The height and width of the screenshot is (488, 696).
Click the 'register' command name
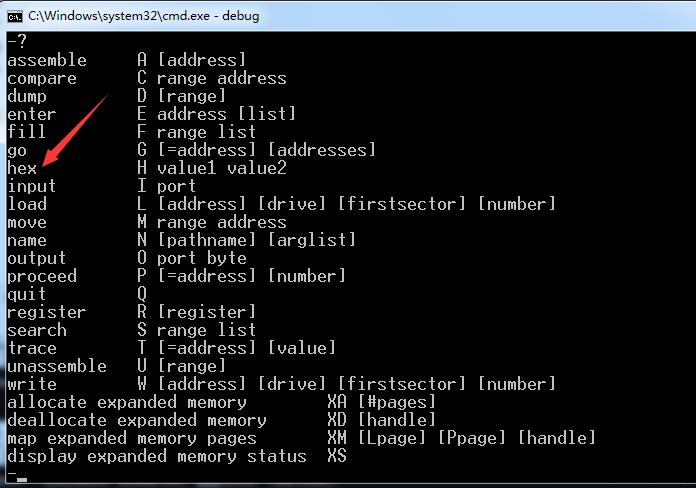[47, 312]
